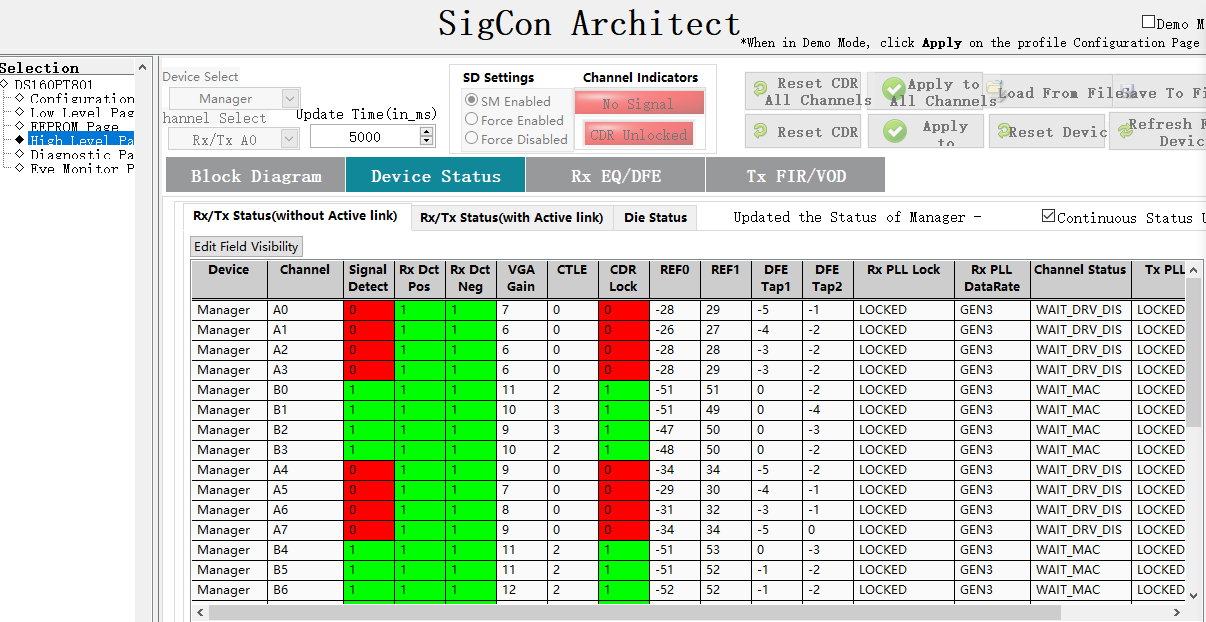
Task: Select the High Level Page tree item
Action: pos(82,141)
